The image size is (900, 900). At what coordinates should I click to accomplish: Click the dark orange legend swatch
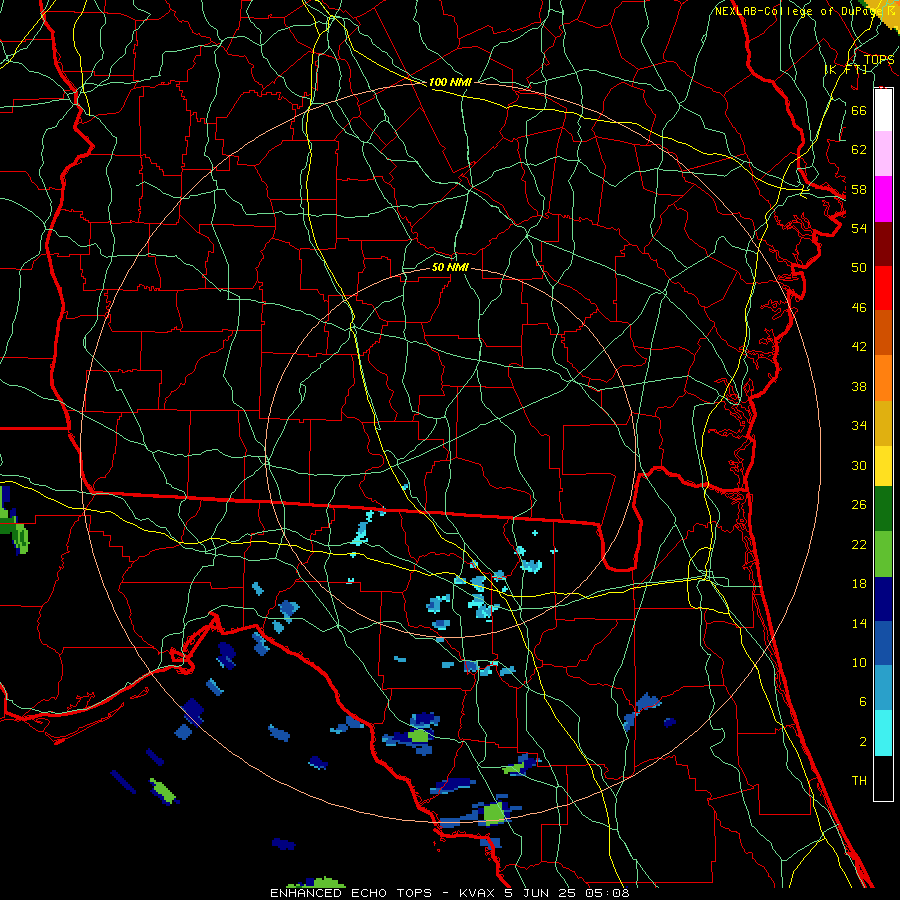point(883,332)
